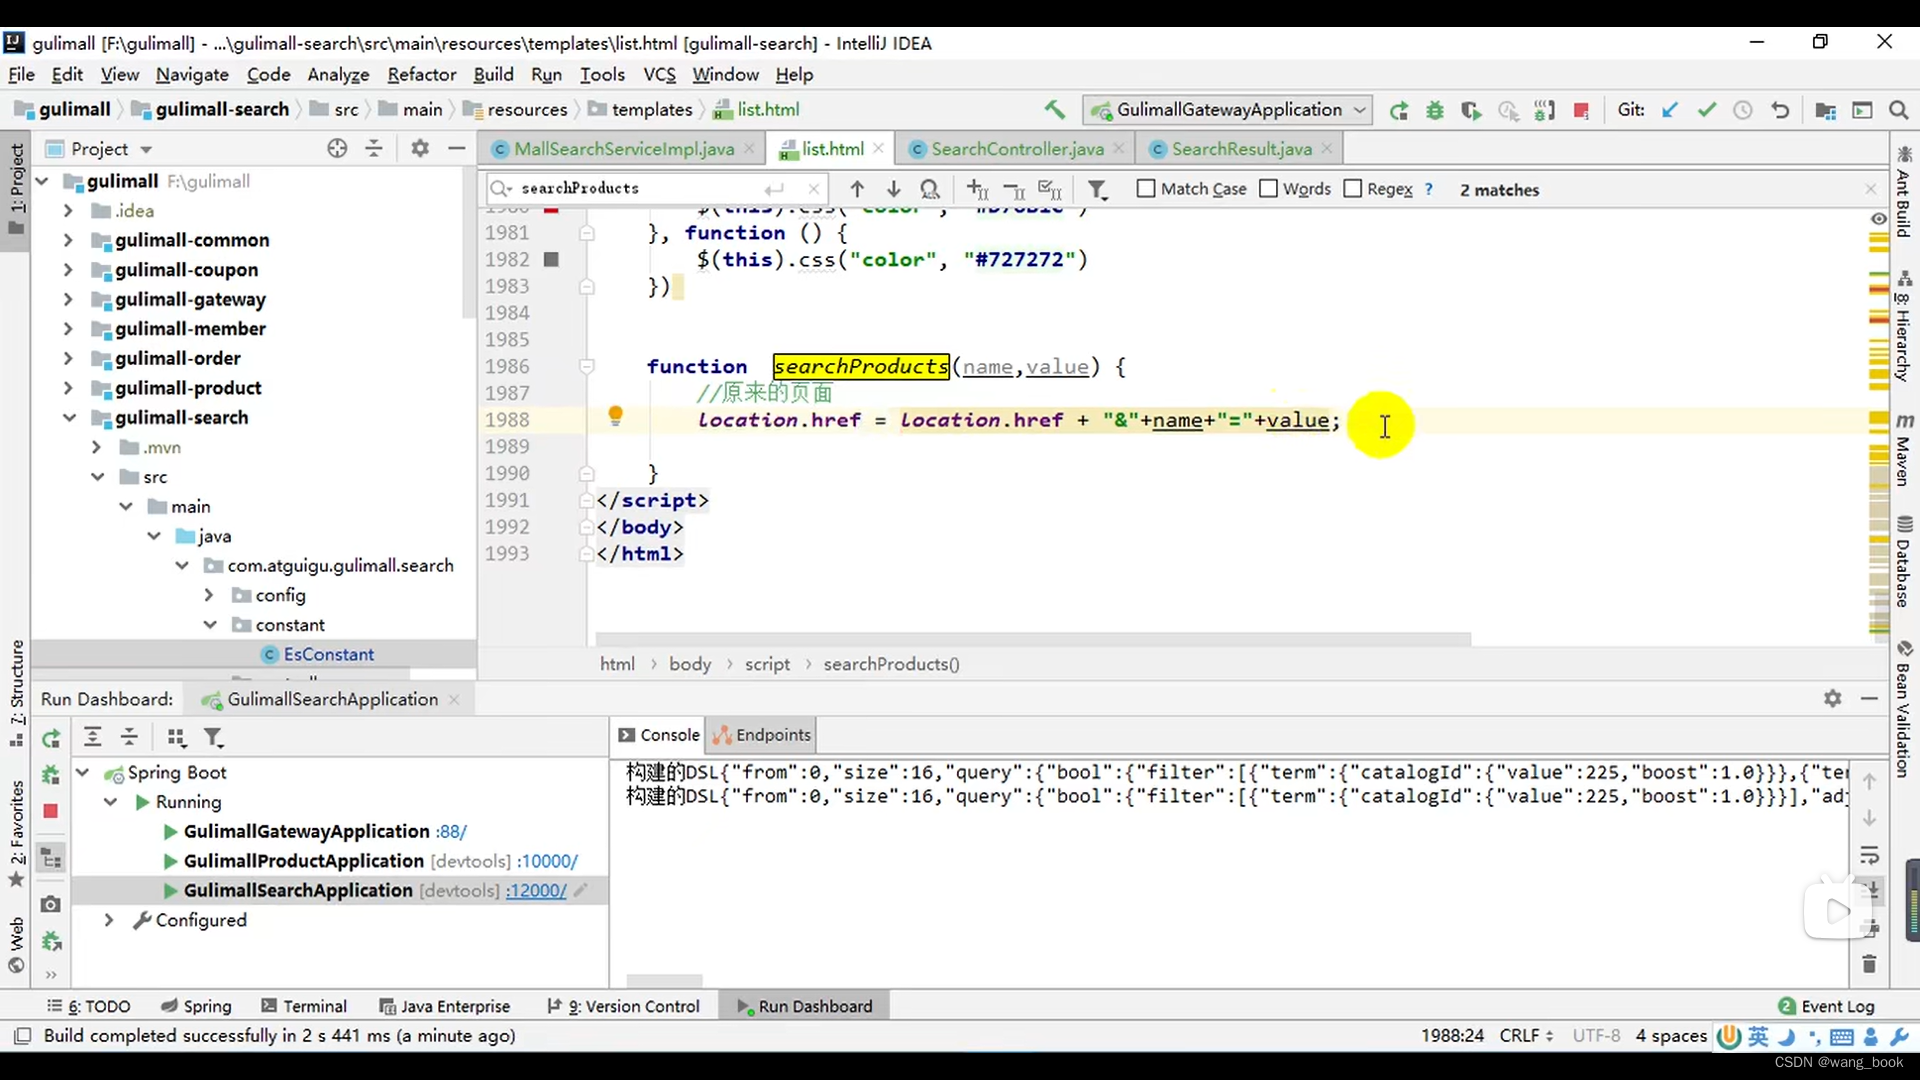This screenshot has width=1920, height=1080.
Task: Select EsConstant class in project tree
Action: click(328, 654)
